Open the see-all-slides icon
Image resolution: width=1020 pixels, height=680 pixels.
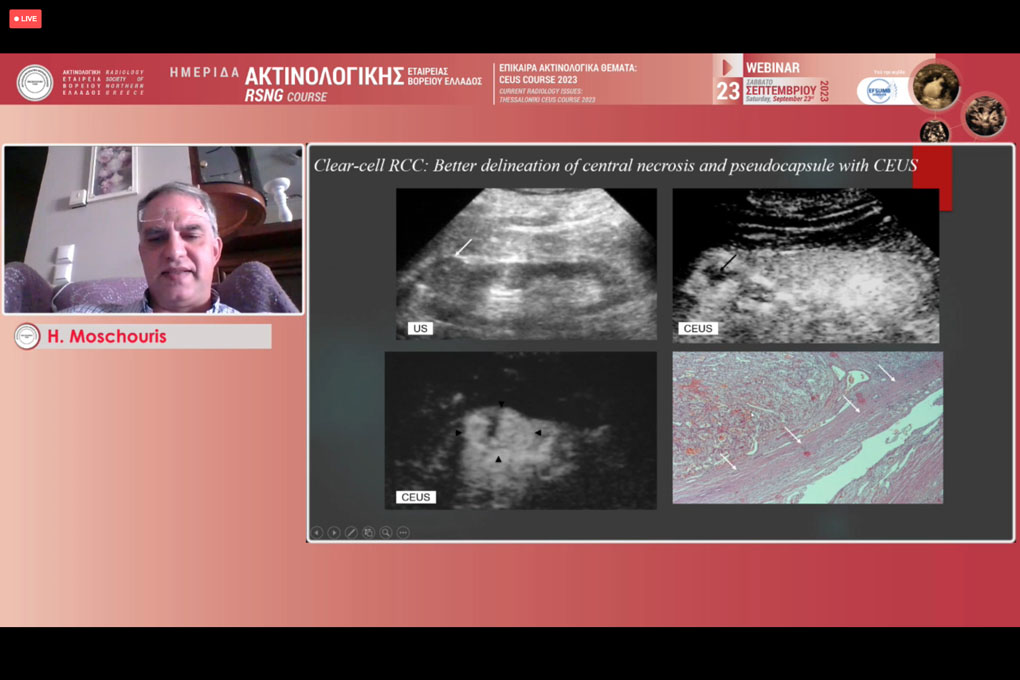pos(368,533)
